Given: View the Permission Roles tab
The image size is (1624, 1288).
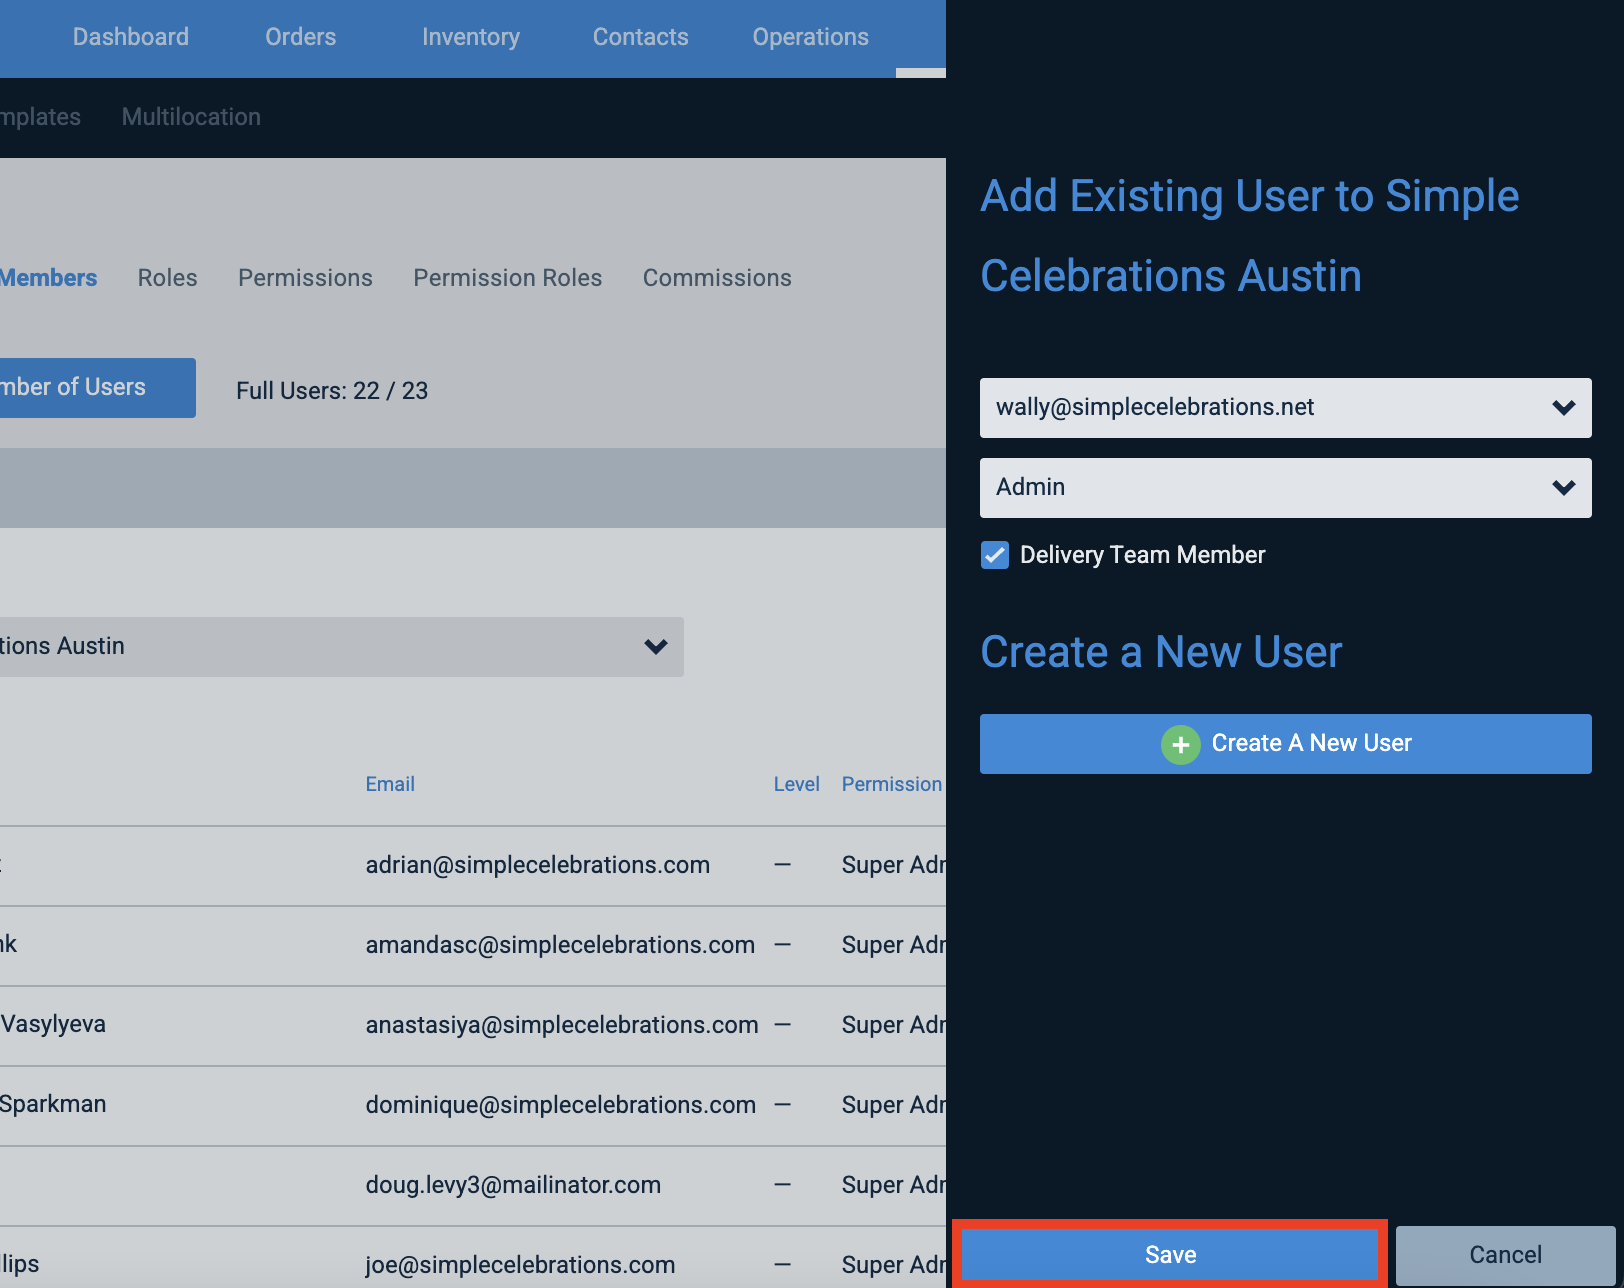Looking at the screenshot, I should 507,278.
